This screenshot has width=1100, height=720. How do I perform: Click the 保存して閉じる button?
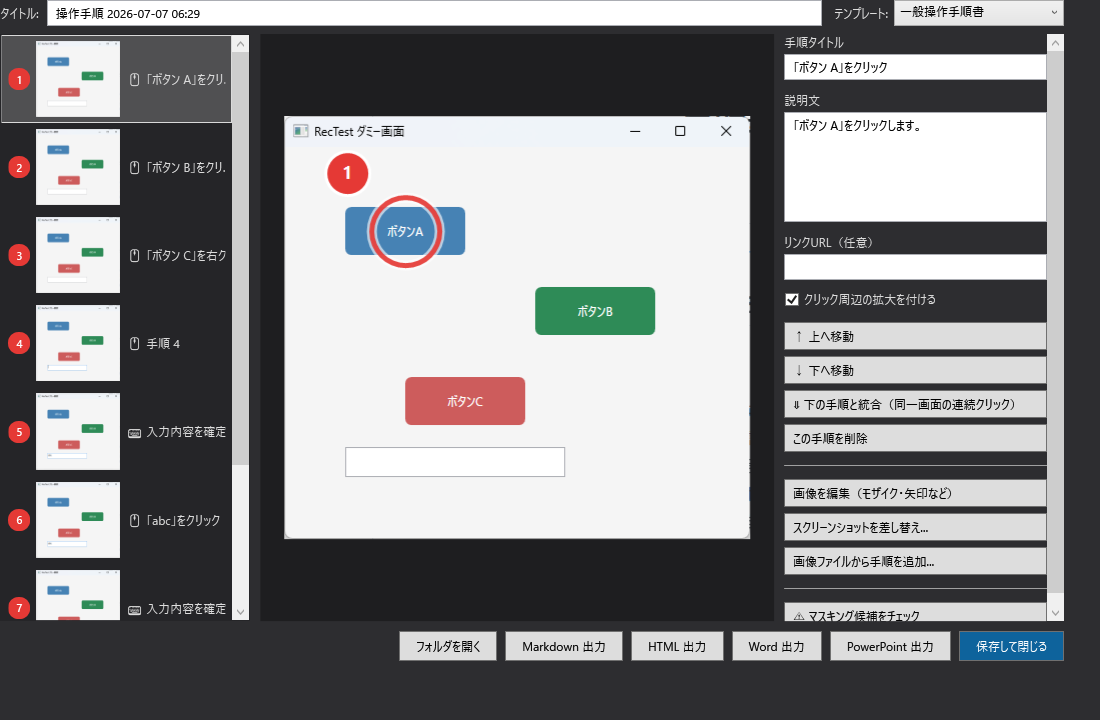[1011, 646]
